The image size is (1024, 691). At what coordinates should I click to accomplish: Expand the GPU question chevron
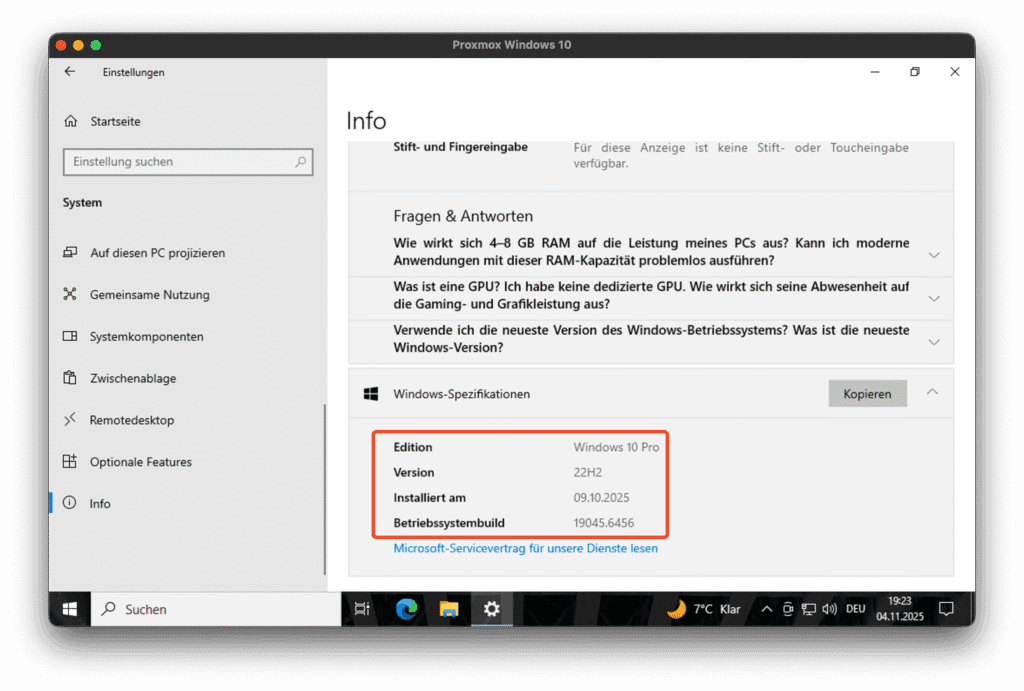pos(934,298)
